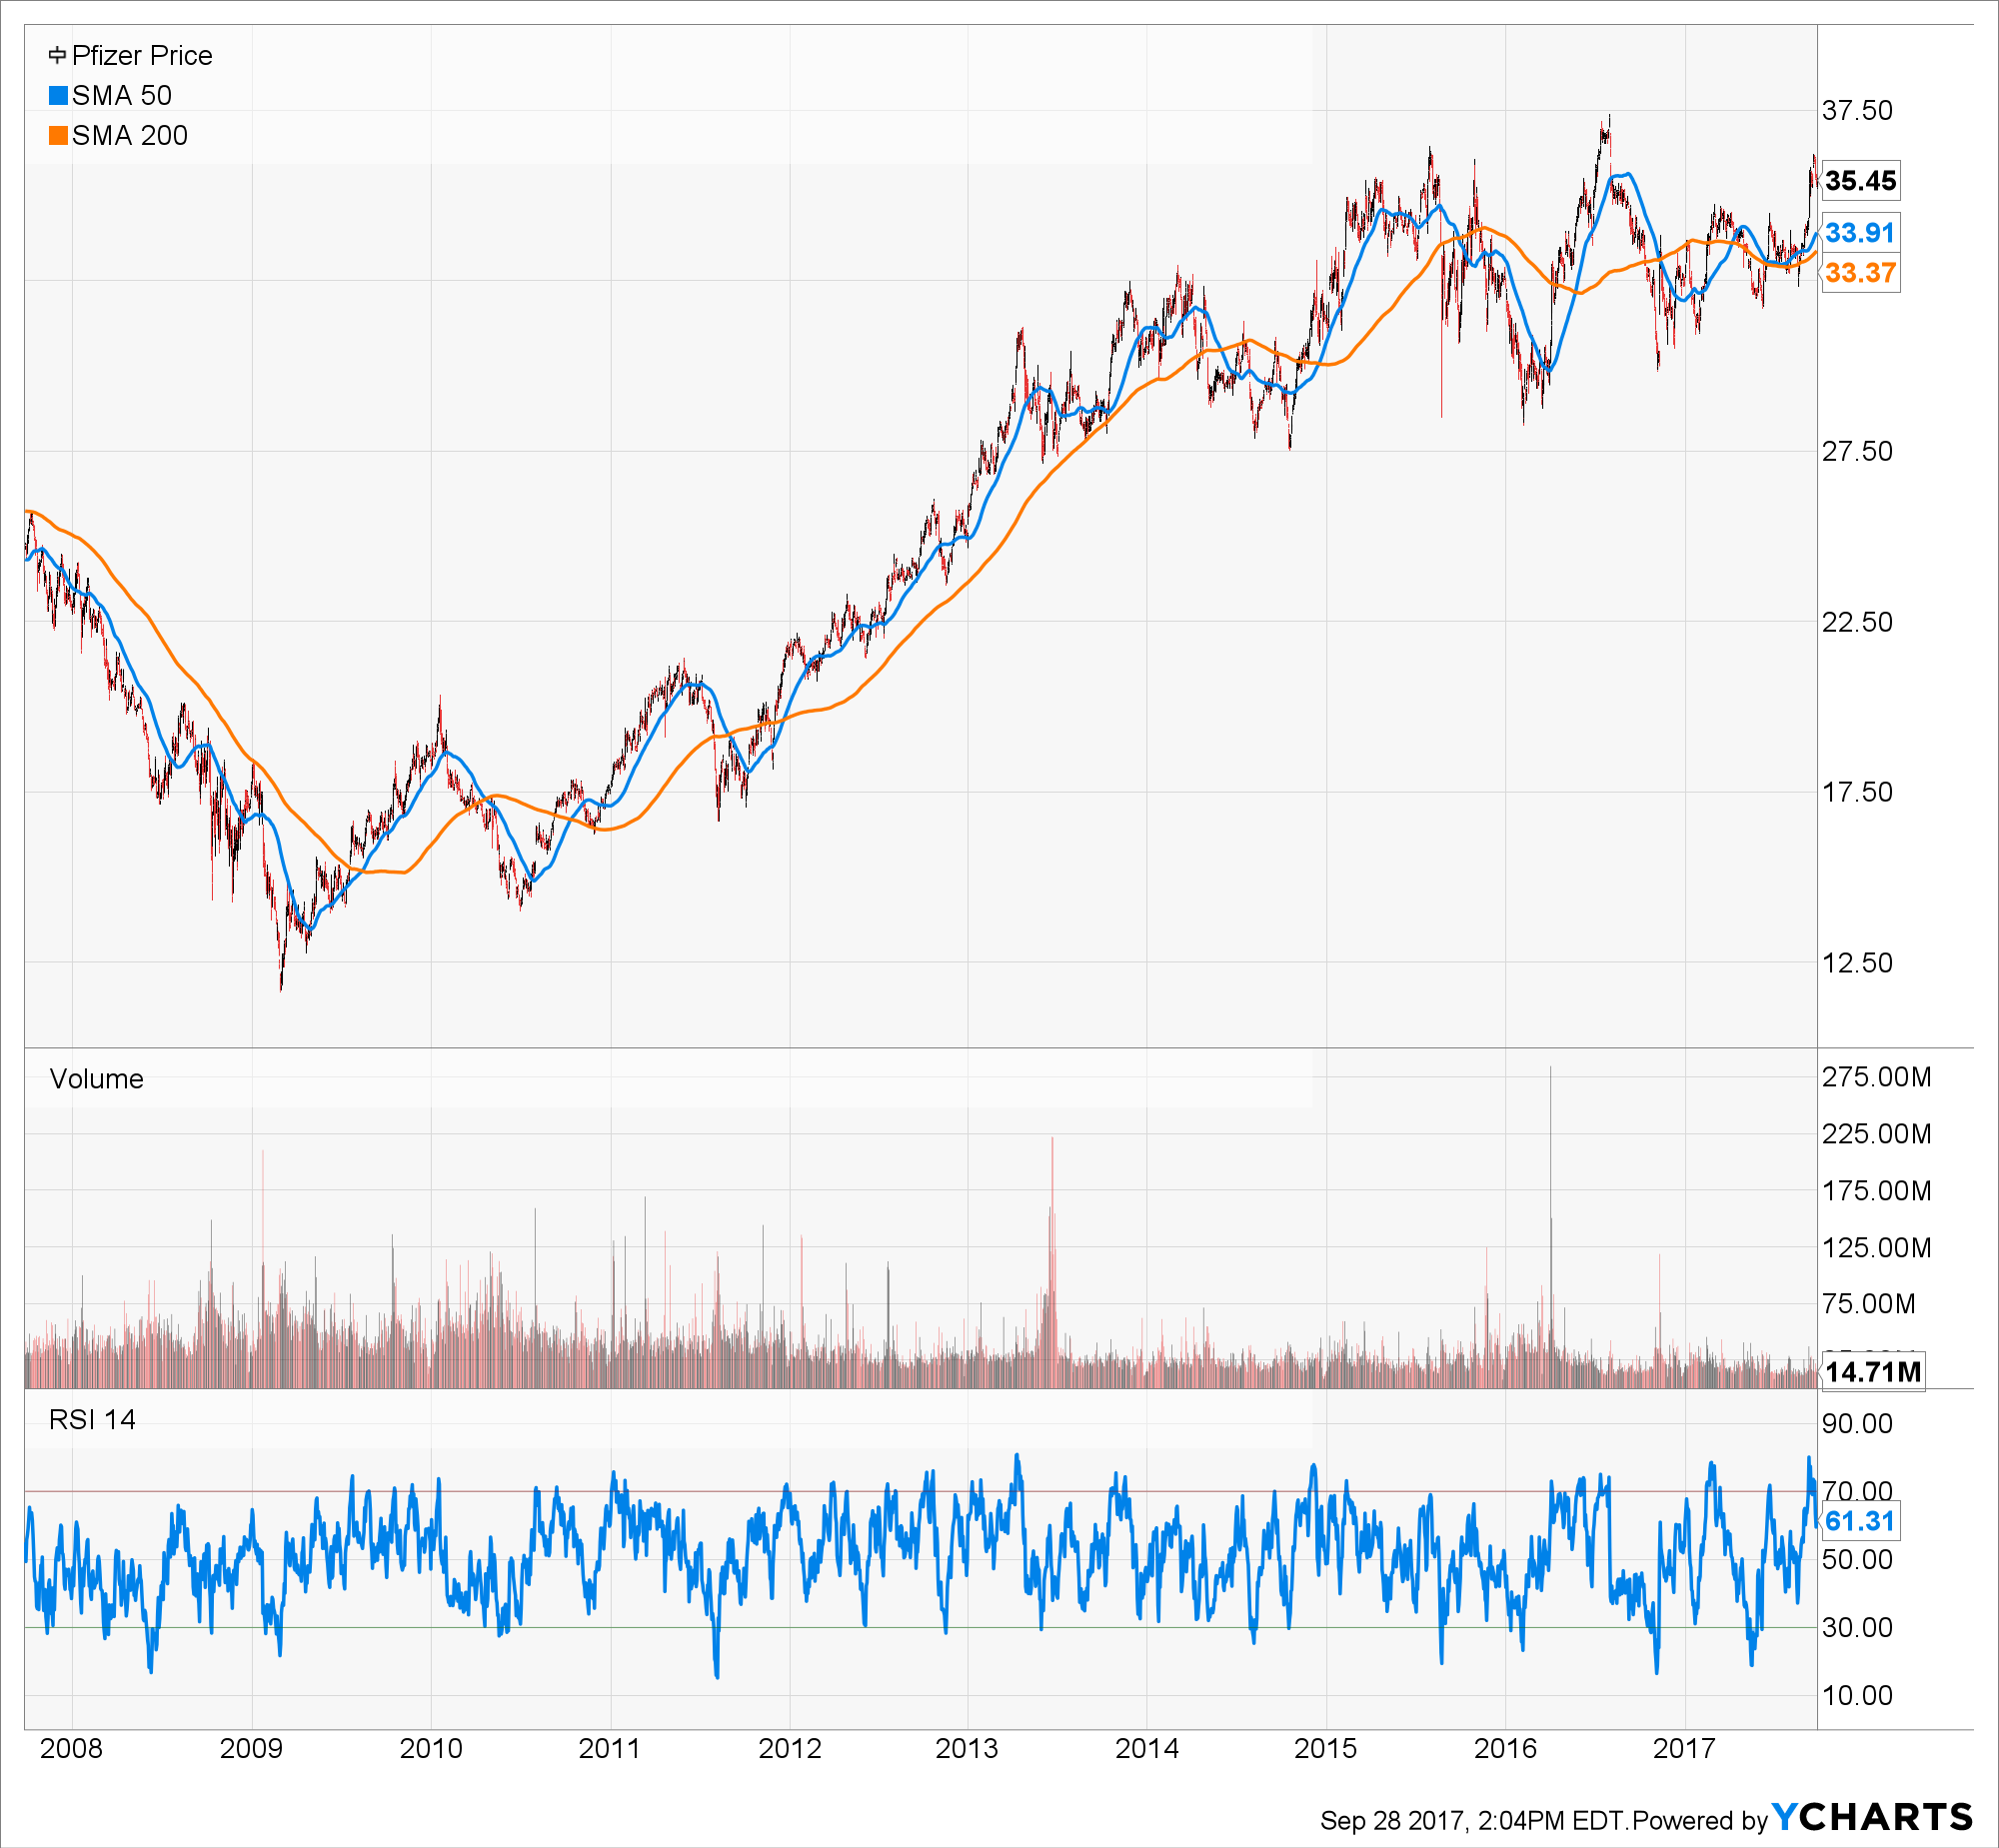Image resolution: width=1999 pixels, height=1848 pixels.
Task: Click the 2015 year axis label
Action: coord(1326,1749)
